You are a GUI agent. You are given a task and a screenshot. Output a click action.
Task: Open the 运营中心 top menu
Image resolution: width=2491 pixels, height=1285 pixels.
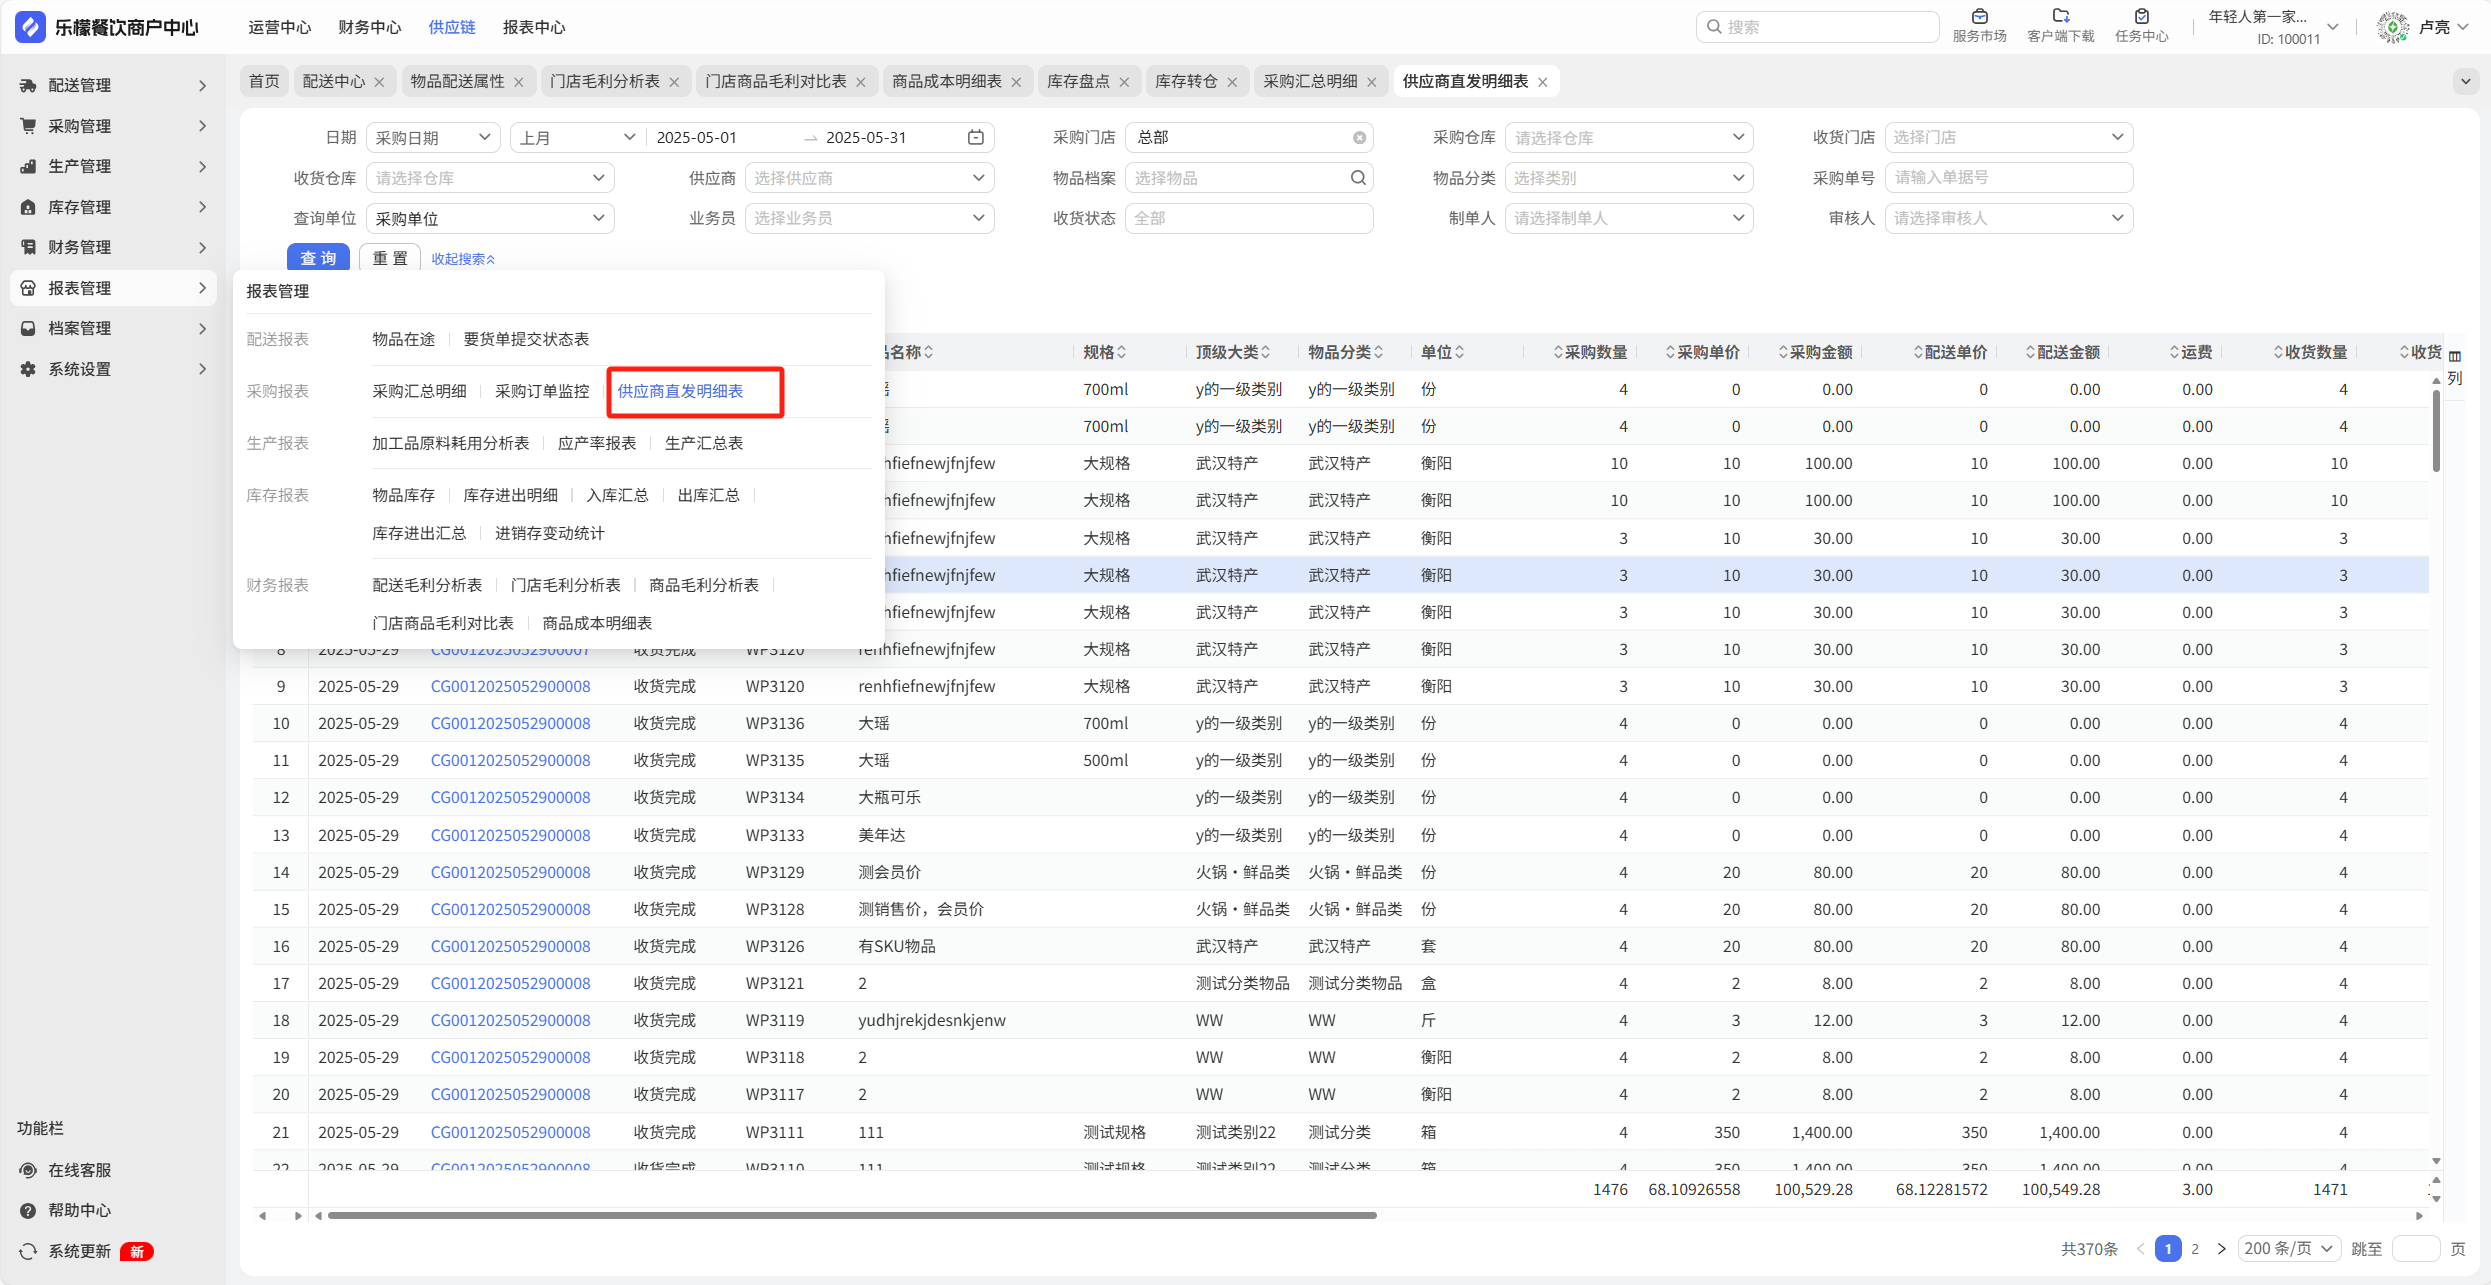279,27
